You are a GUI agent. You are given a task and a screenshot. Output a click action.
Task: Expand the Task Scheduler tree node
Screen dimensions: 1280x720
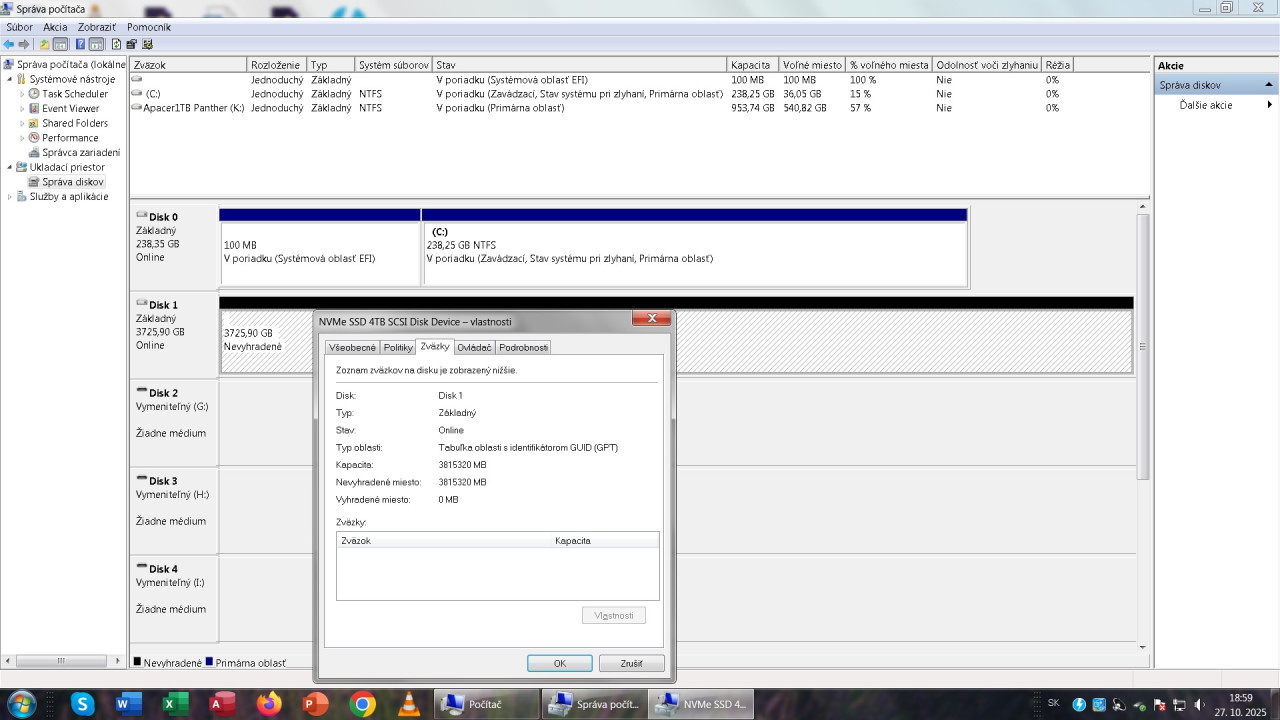pos(22,94)
